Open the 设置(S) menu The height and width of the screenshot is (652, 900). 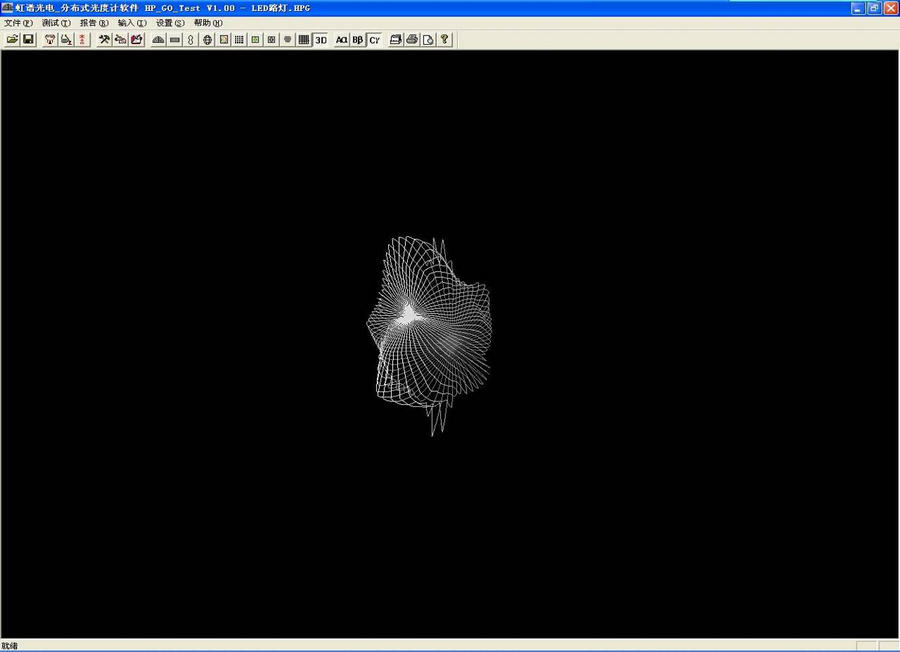point(170,23)
